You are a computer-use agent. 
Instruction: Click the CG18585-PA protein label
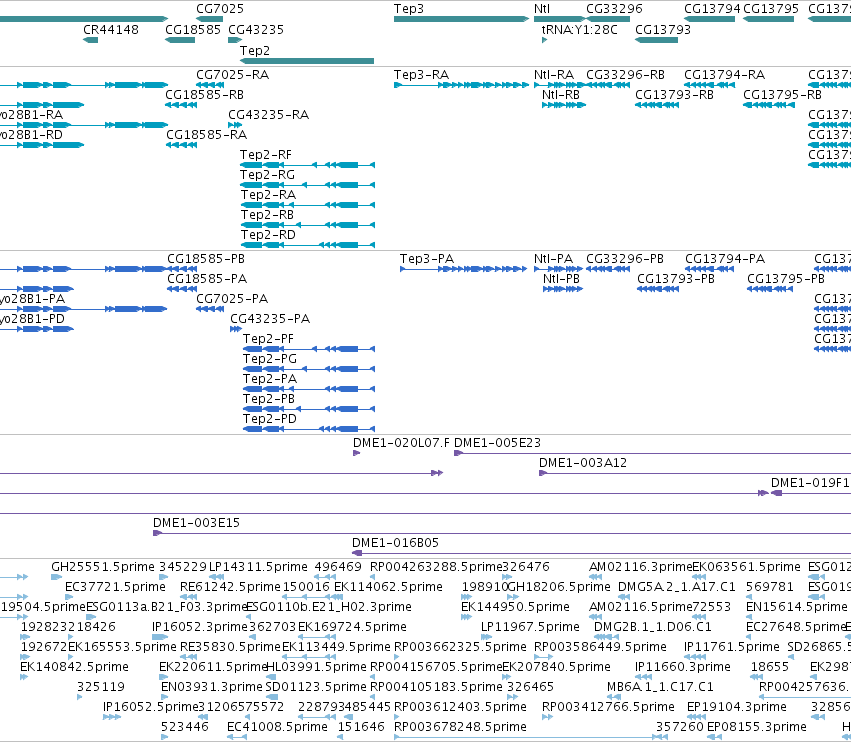coord(207,278)
